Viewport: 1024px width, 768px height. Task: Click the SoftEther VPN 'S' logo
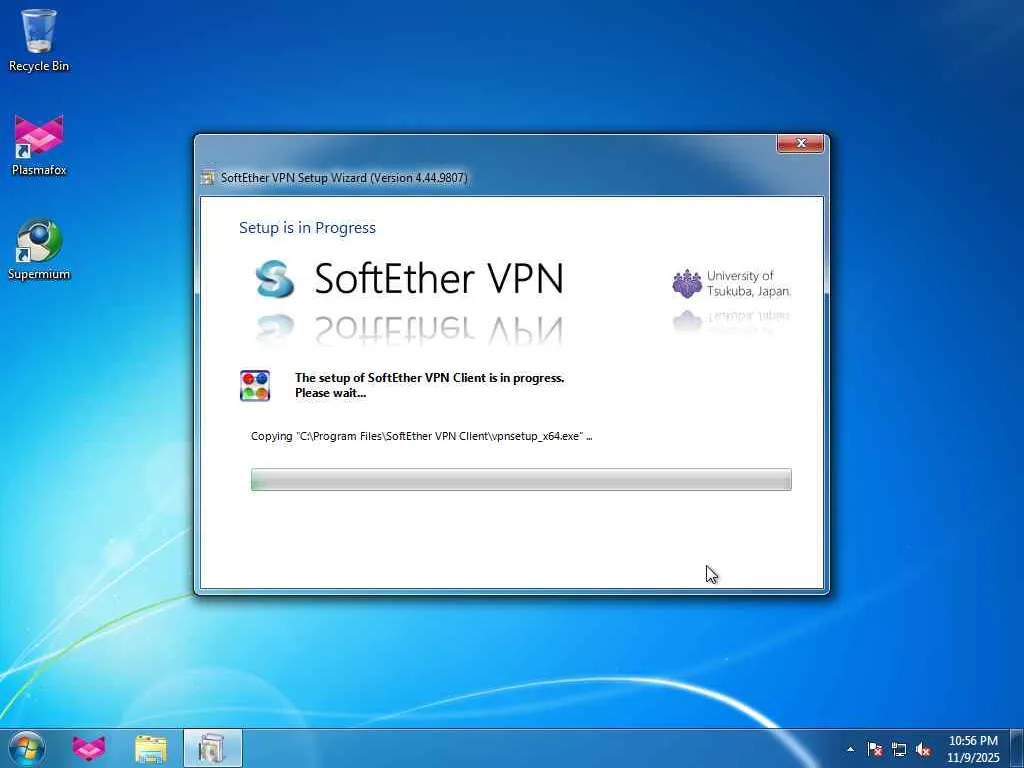pyautogui.click(x=274, y=279)
